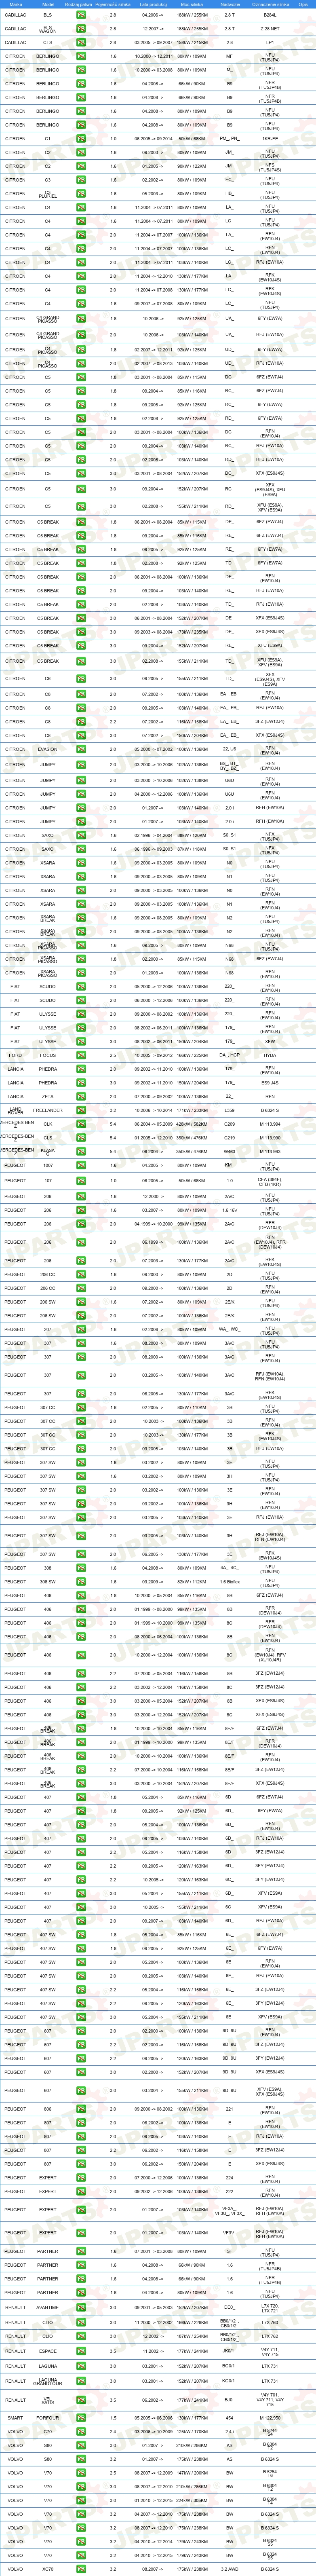Screen dimensions: 316x2576
Task: Click the Moc silnika column header
Action: point(192,4)
